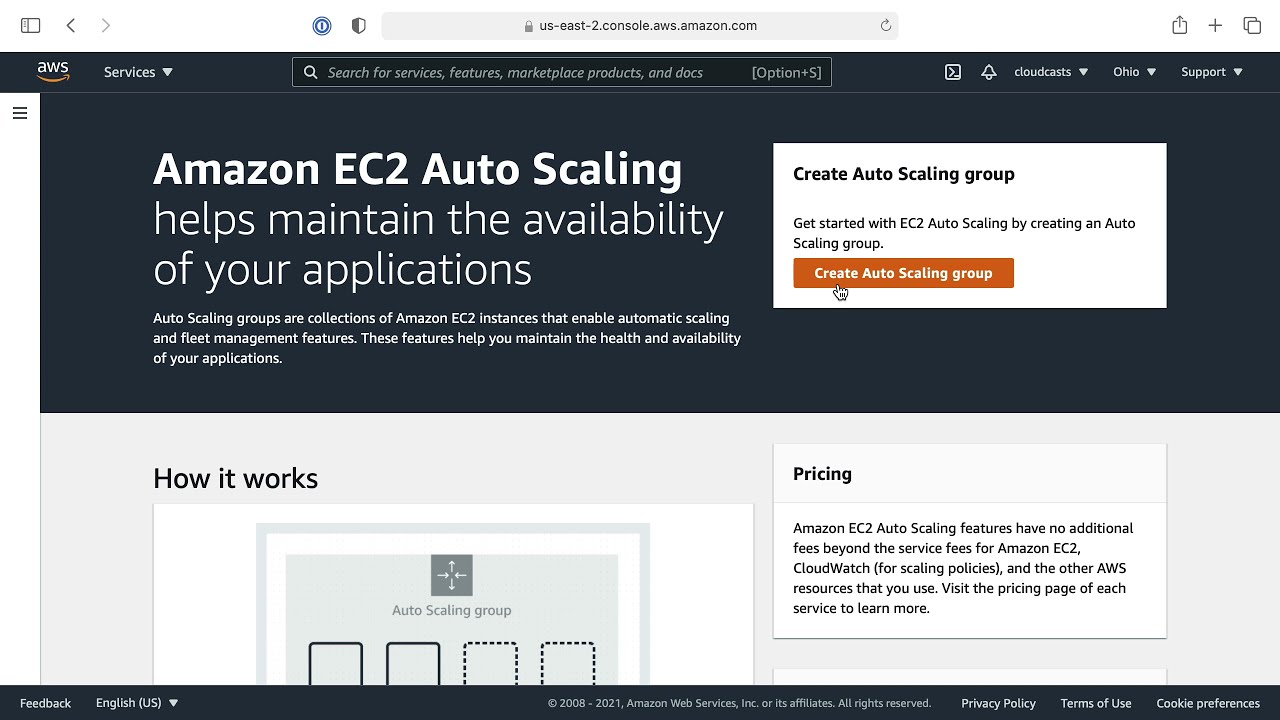Go back with the browser back arrow
Viewport: 1280px width, 720px height.
[x=70, y=26]
